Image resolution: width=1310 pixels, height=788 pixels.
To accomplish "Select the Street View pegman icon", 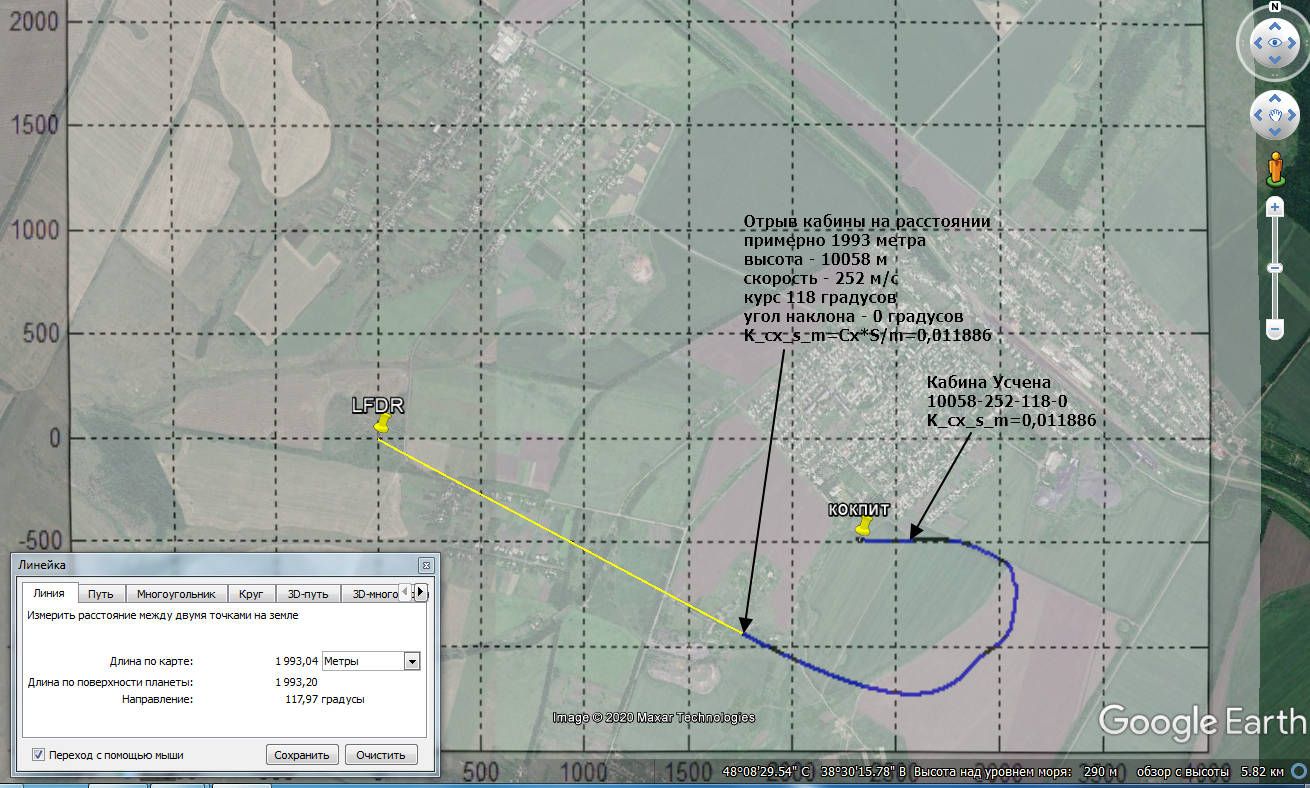I will tap(1275, 168).
